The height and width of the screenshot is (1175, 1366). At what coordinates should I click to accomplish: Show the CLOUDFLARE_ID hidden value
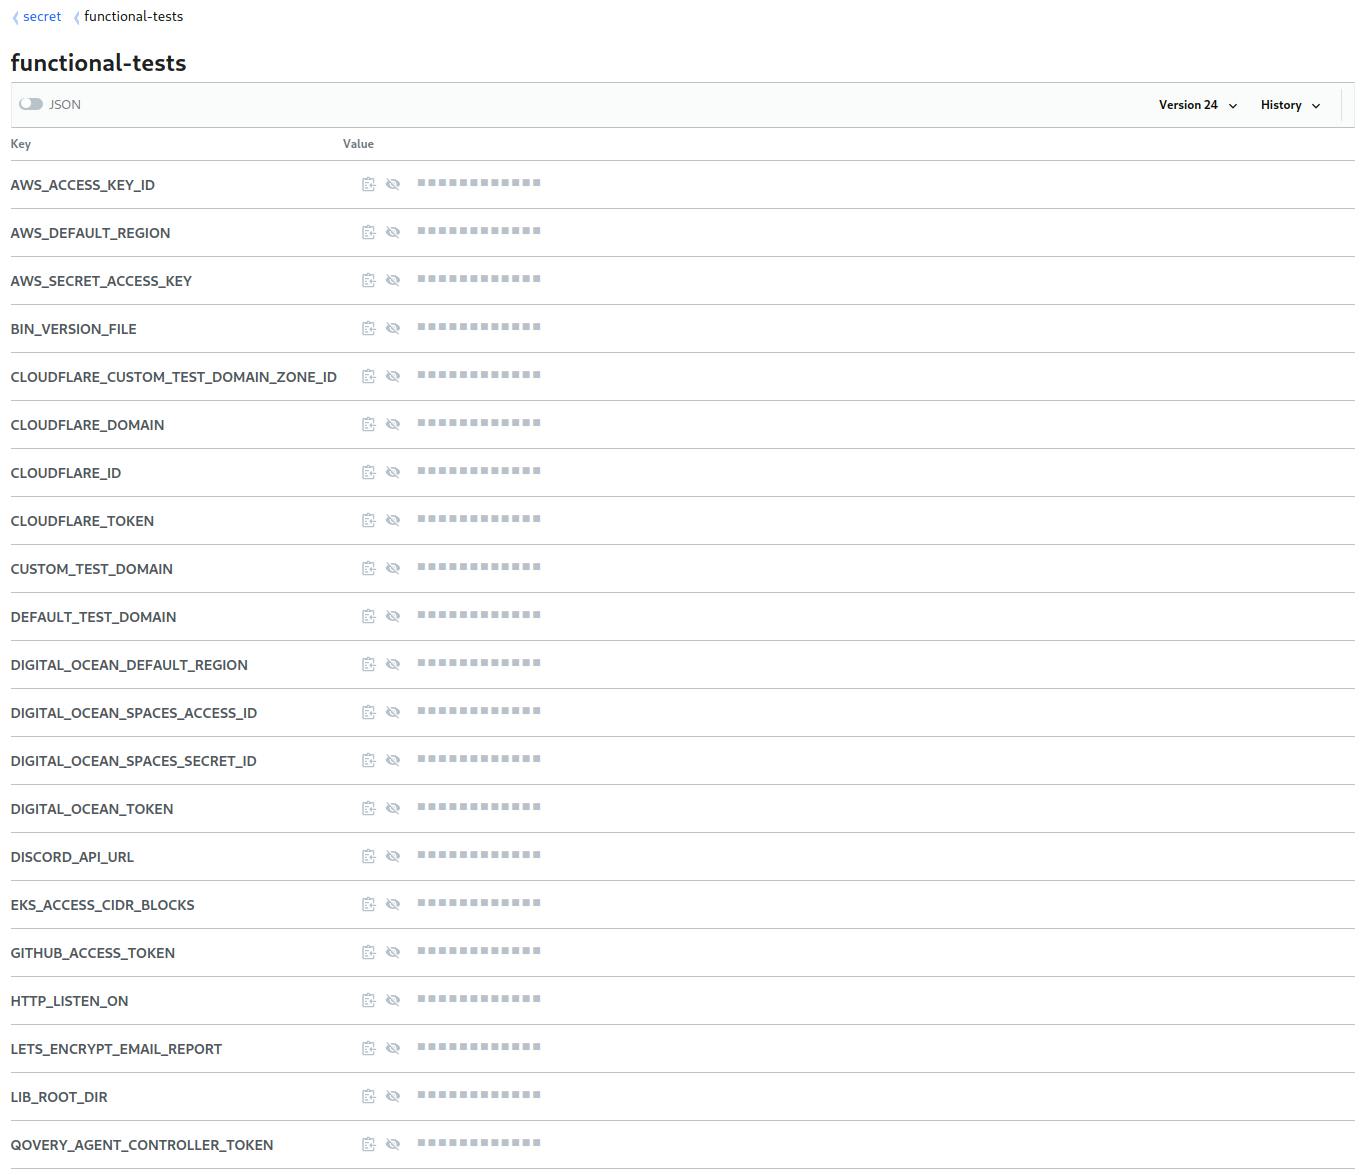click(393, 472)
